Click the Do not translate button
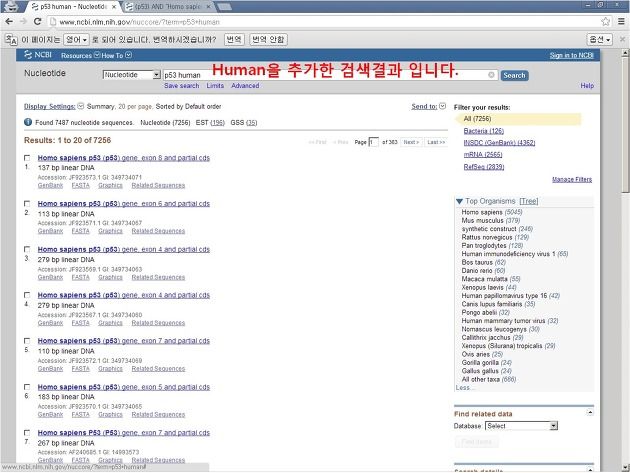 (x=268, y=39)
